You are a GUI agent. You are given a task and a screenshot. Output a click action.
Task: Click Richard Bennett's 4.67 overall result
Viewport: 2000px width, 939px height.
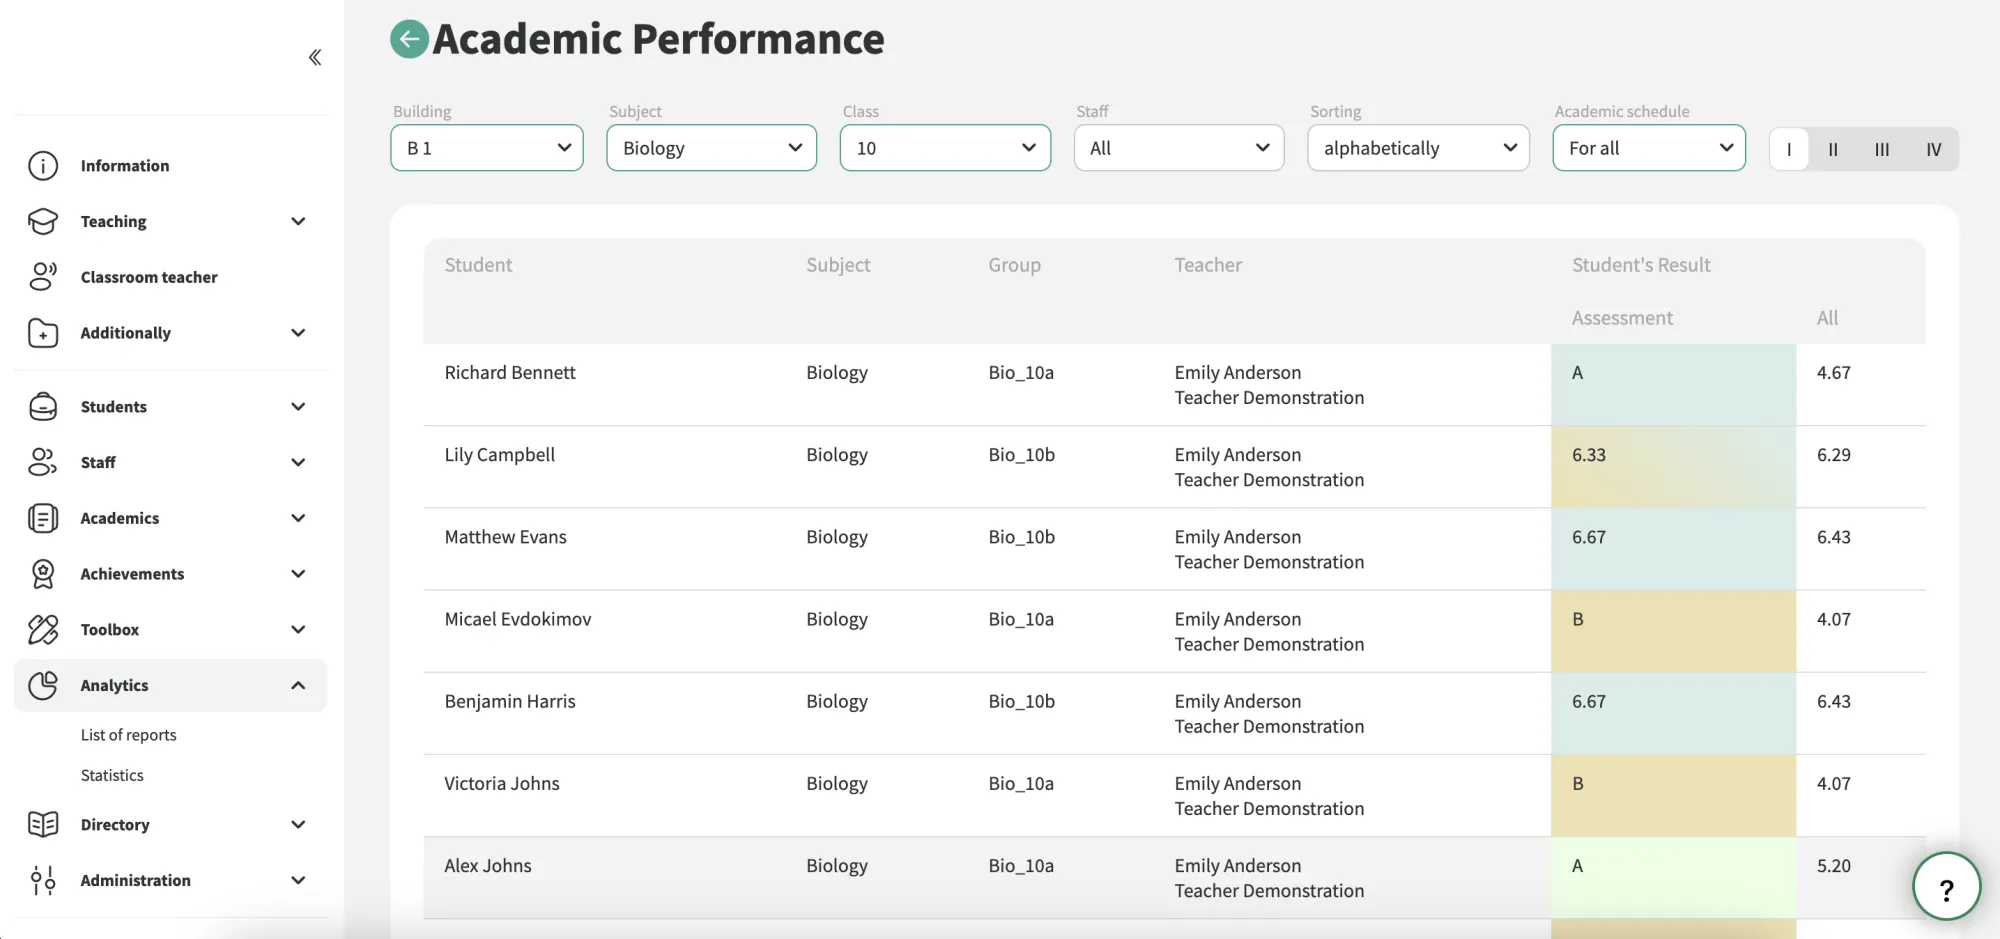(x=1833, y=373)
